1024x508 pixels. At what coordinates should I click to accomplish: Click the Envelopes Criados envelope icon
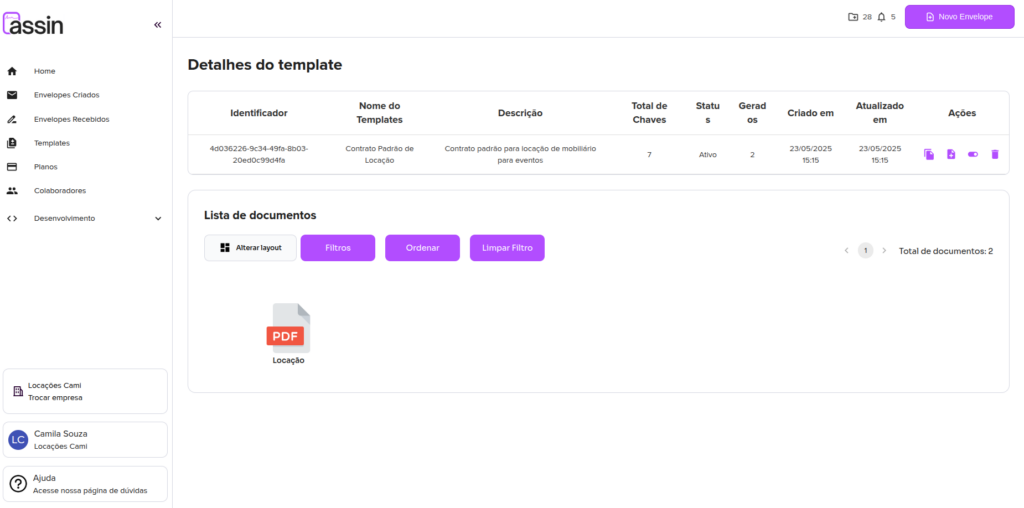pyautogui.click(x=12, y=95)
